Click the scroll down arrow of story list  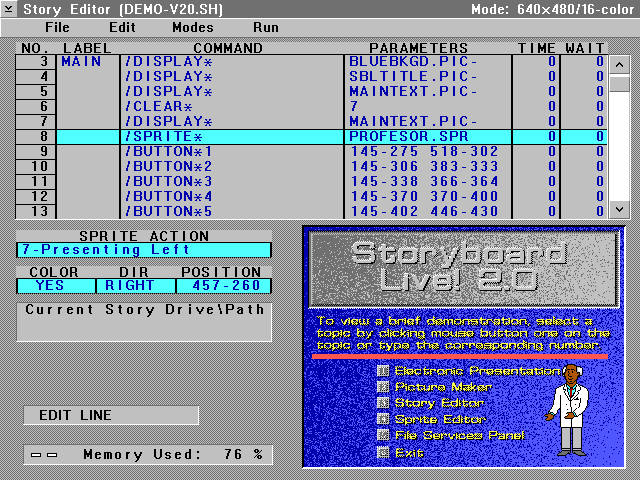619,209
